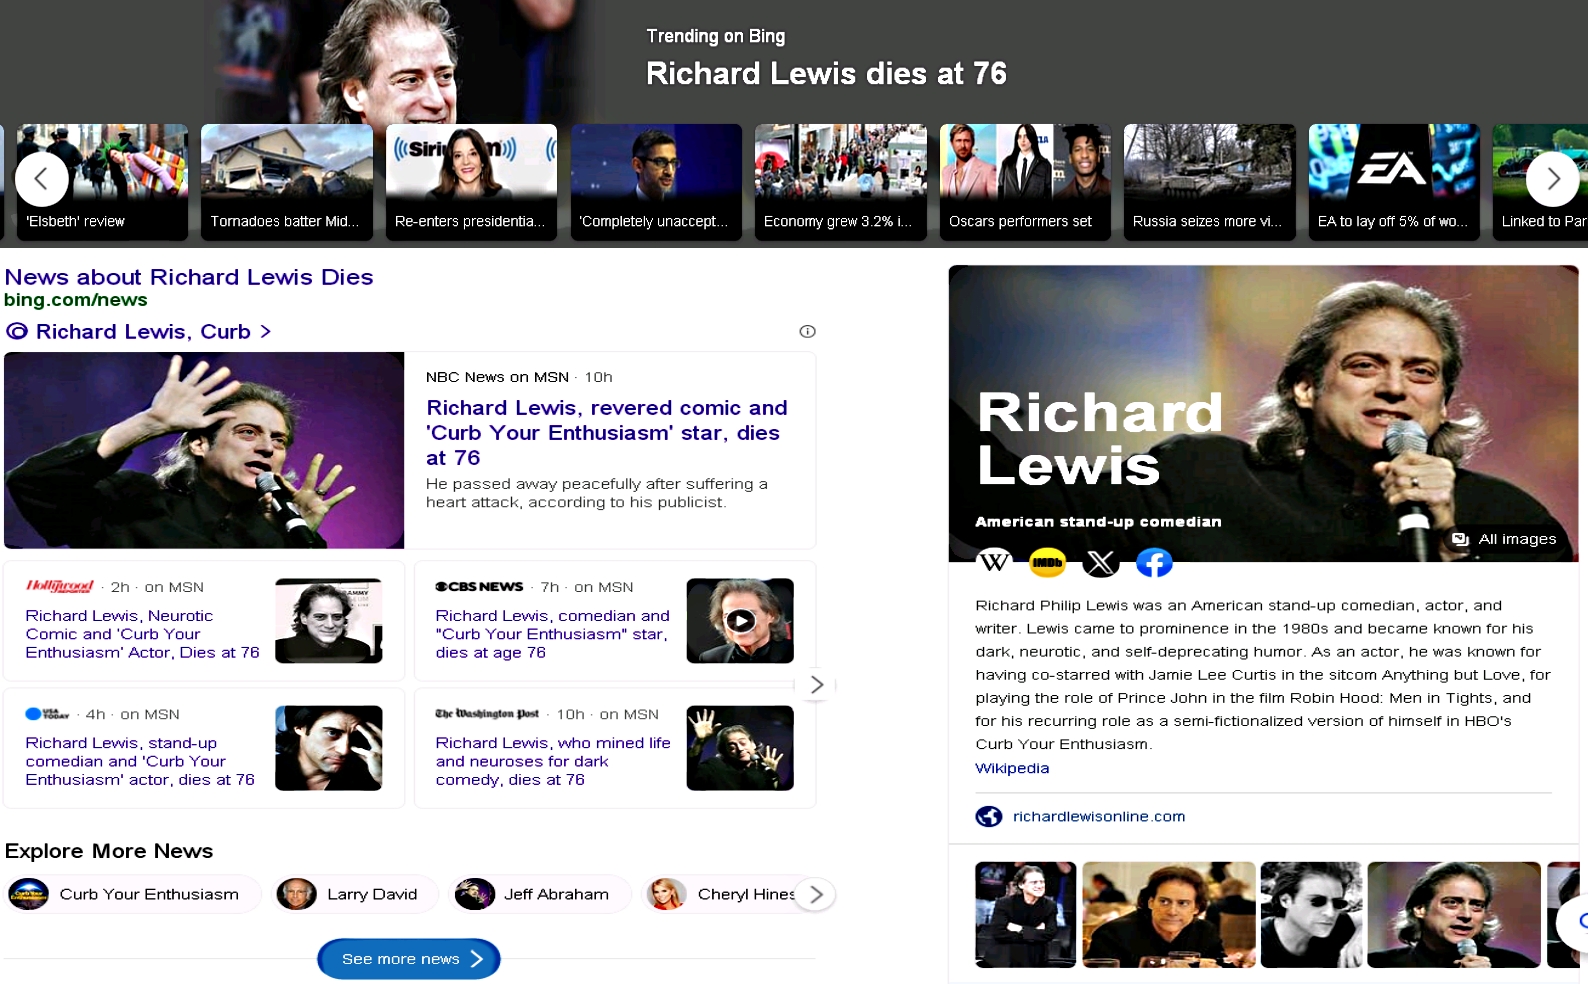Click the Hollywood Reporter source logo
1588x984 pixels.
60,587
